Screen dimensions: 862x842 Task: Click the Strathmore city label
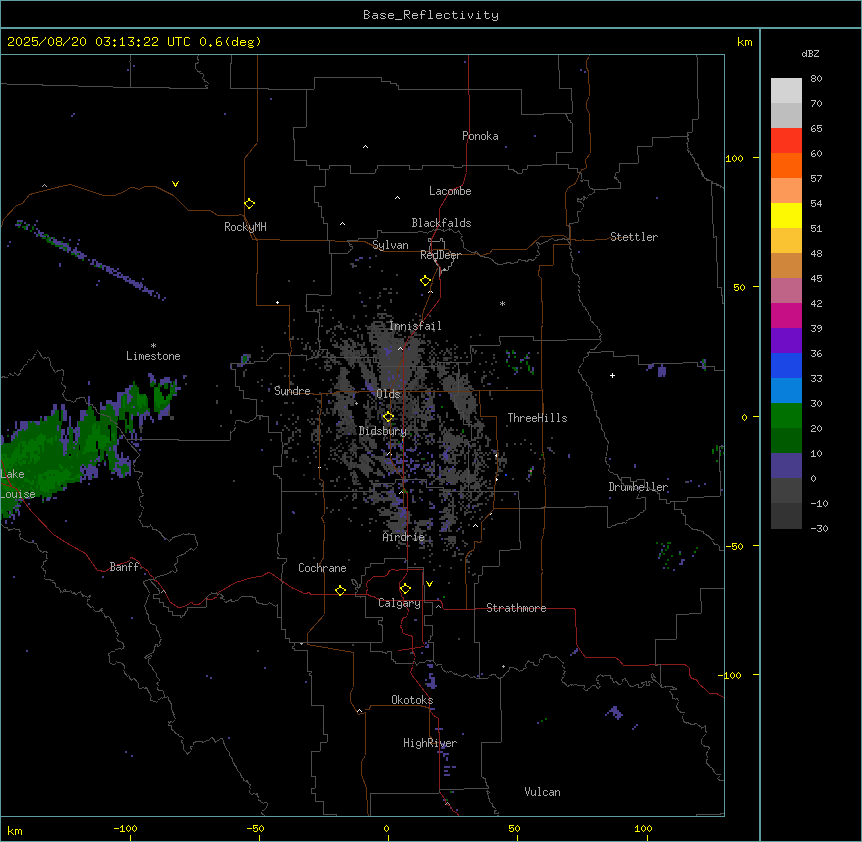[x=516, y=608]
